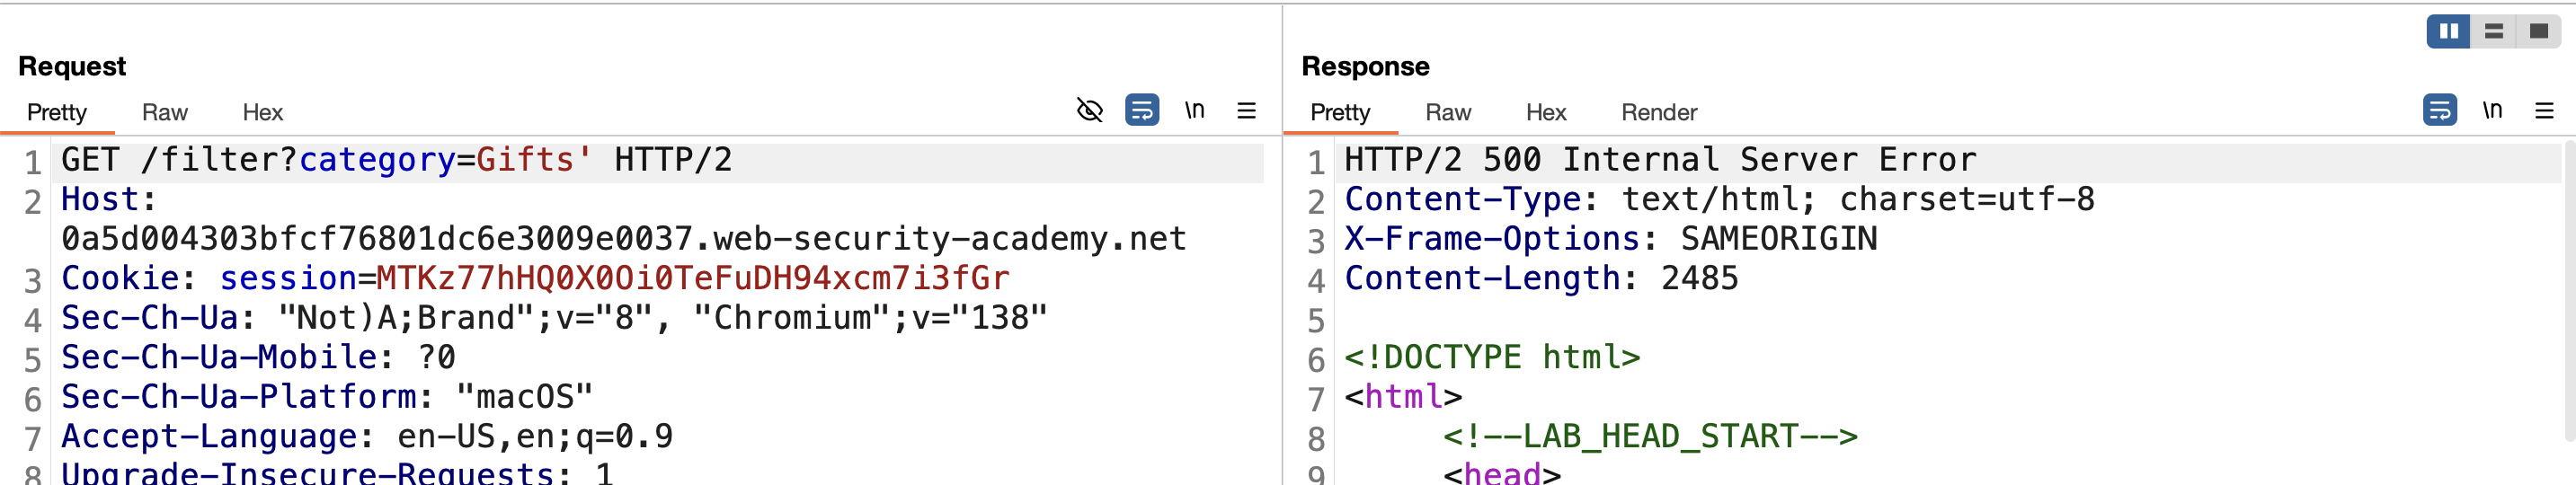
Task: Select combined single-pane layout icon
Action: tap(2539, 31)
